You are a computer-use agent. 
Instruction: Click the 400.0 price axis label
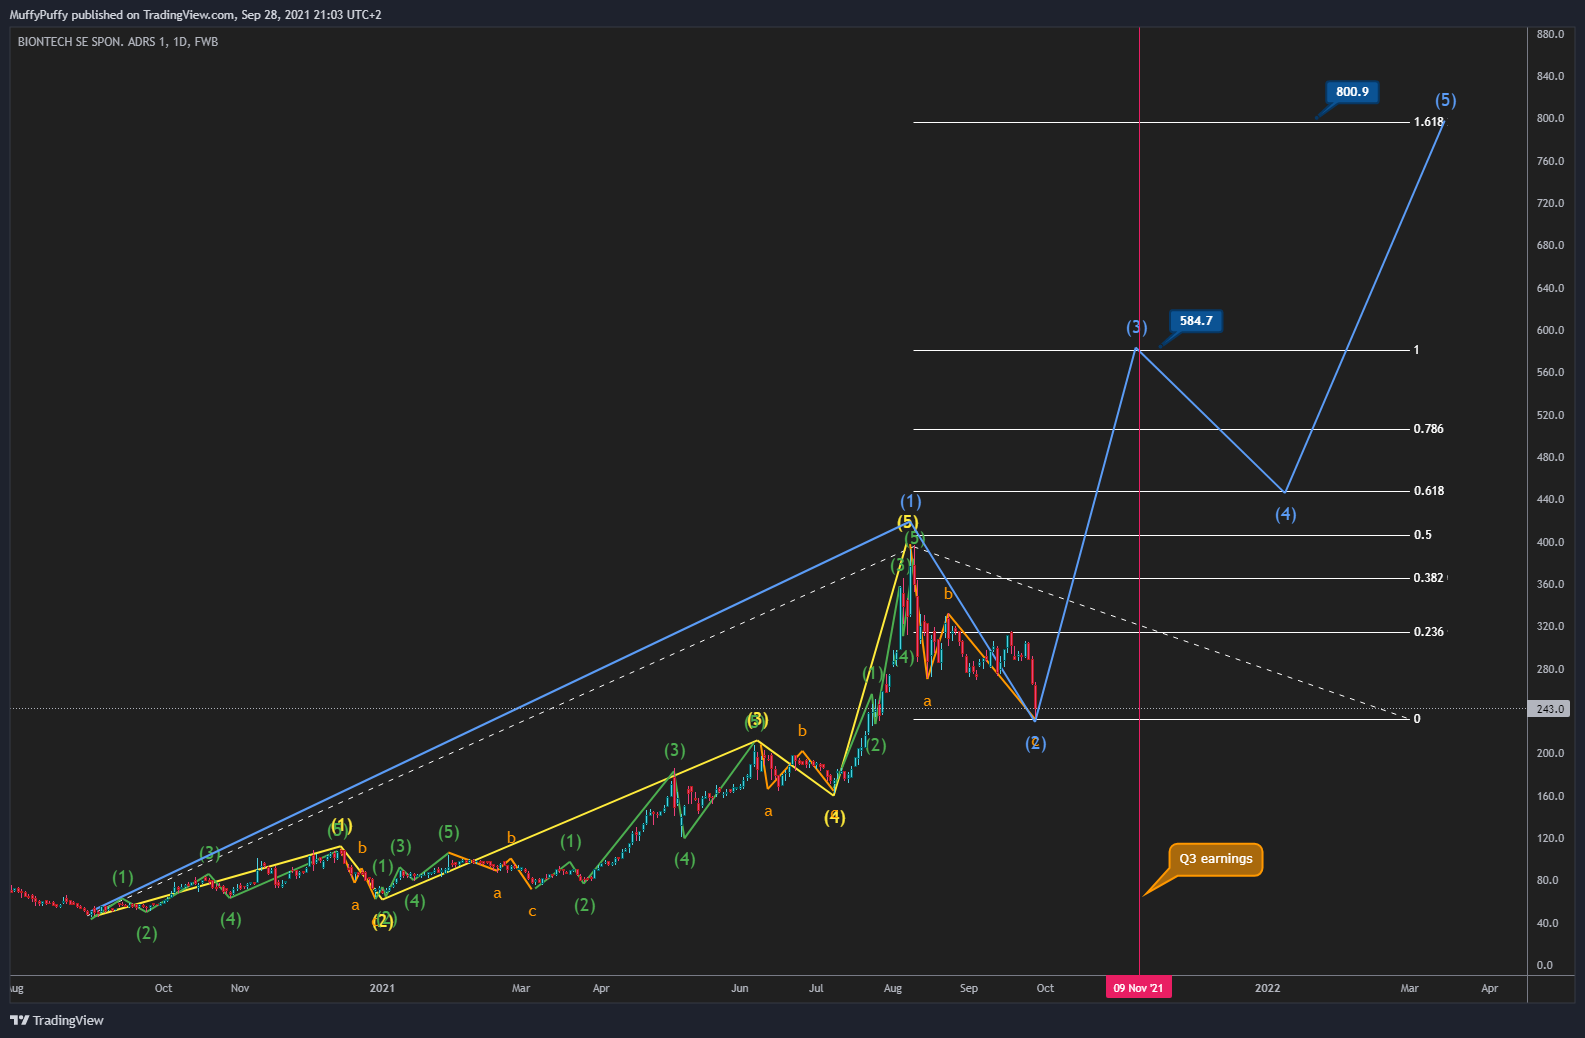coord(1550,542)
